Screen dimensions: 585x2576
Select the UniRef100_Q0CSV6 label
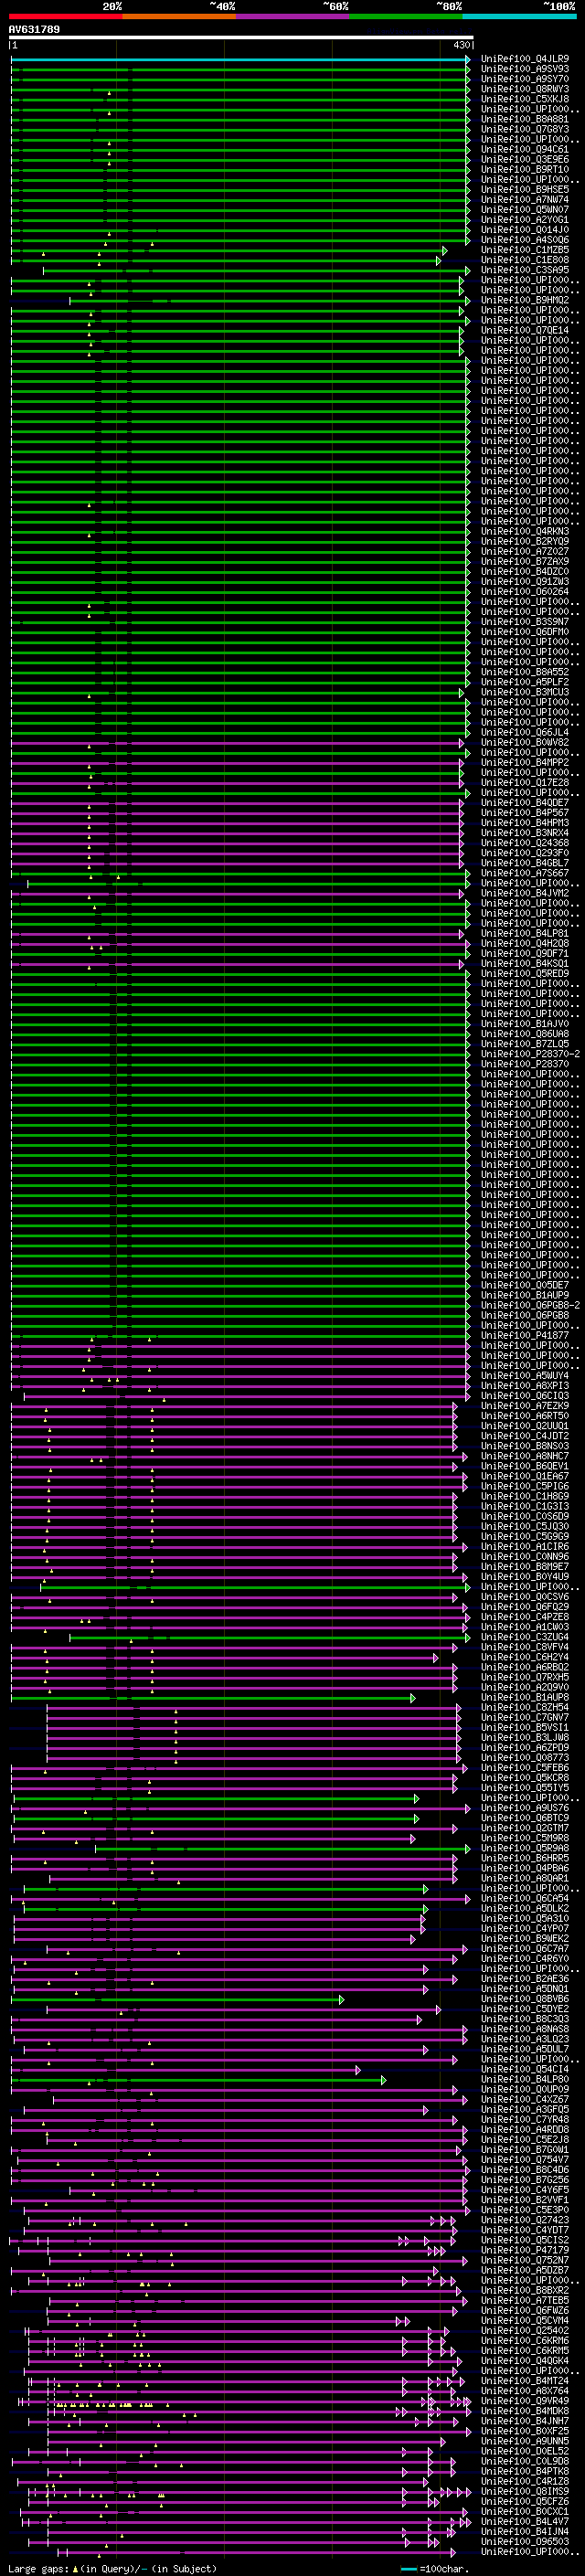[525, 1597]
